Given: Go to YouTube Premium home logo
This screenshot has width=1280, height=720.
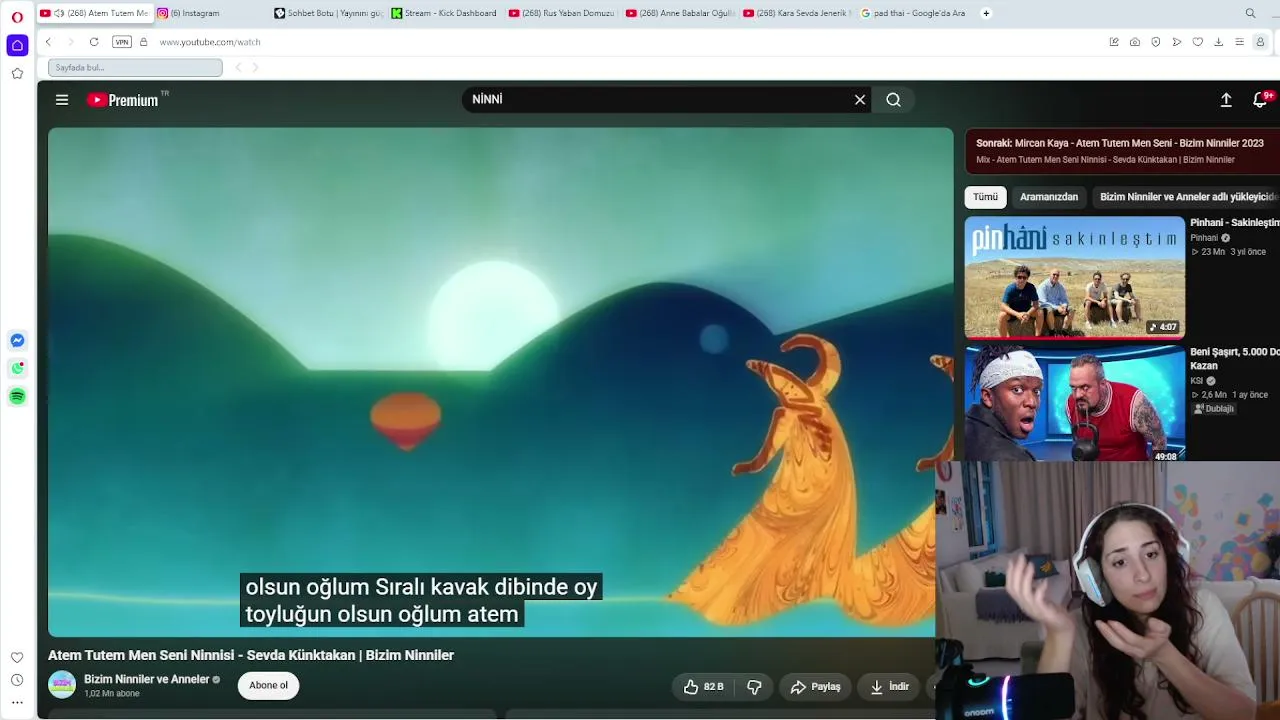Looking at the screenshot, I should pyautogui.click(x=124, y=100).
